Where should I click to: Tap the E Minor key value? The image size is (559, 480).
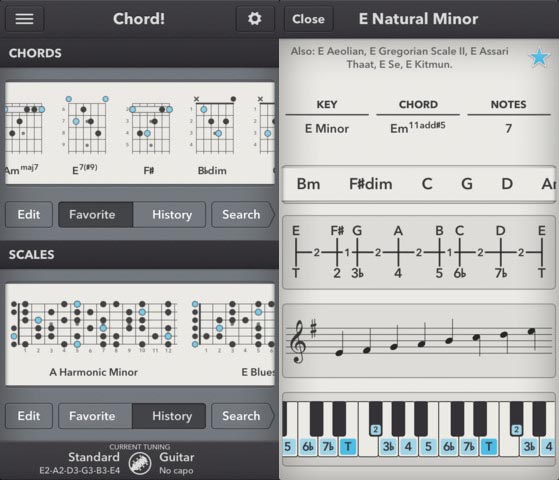[x=327, y=128]
